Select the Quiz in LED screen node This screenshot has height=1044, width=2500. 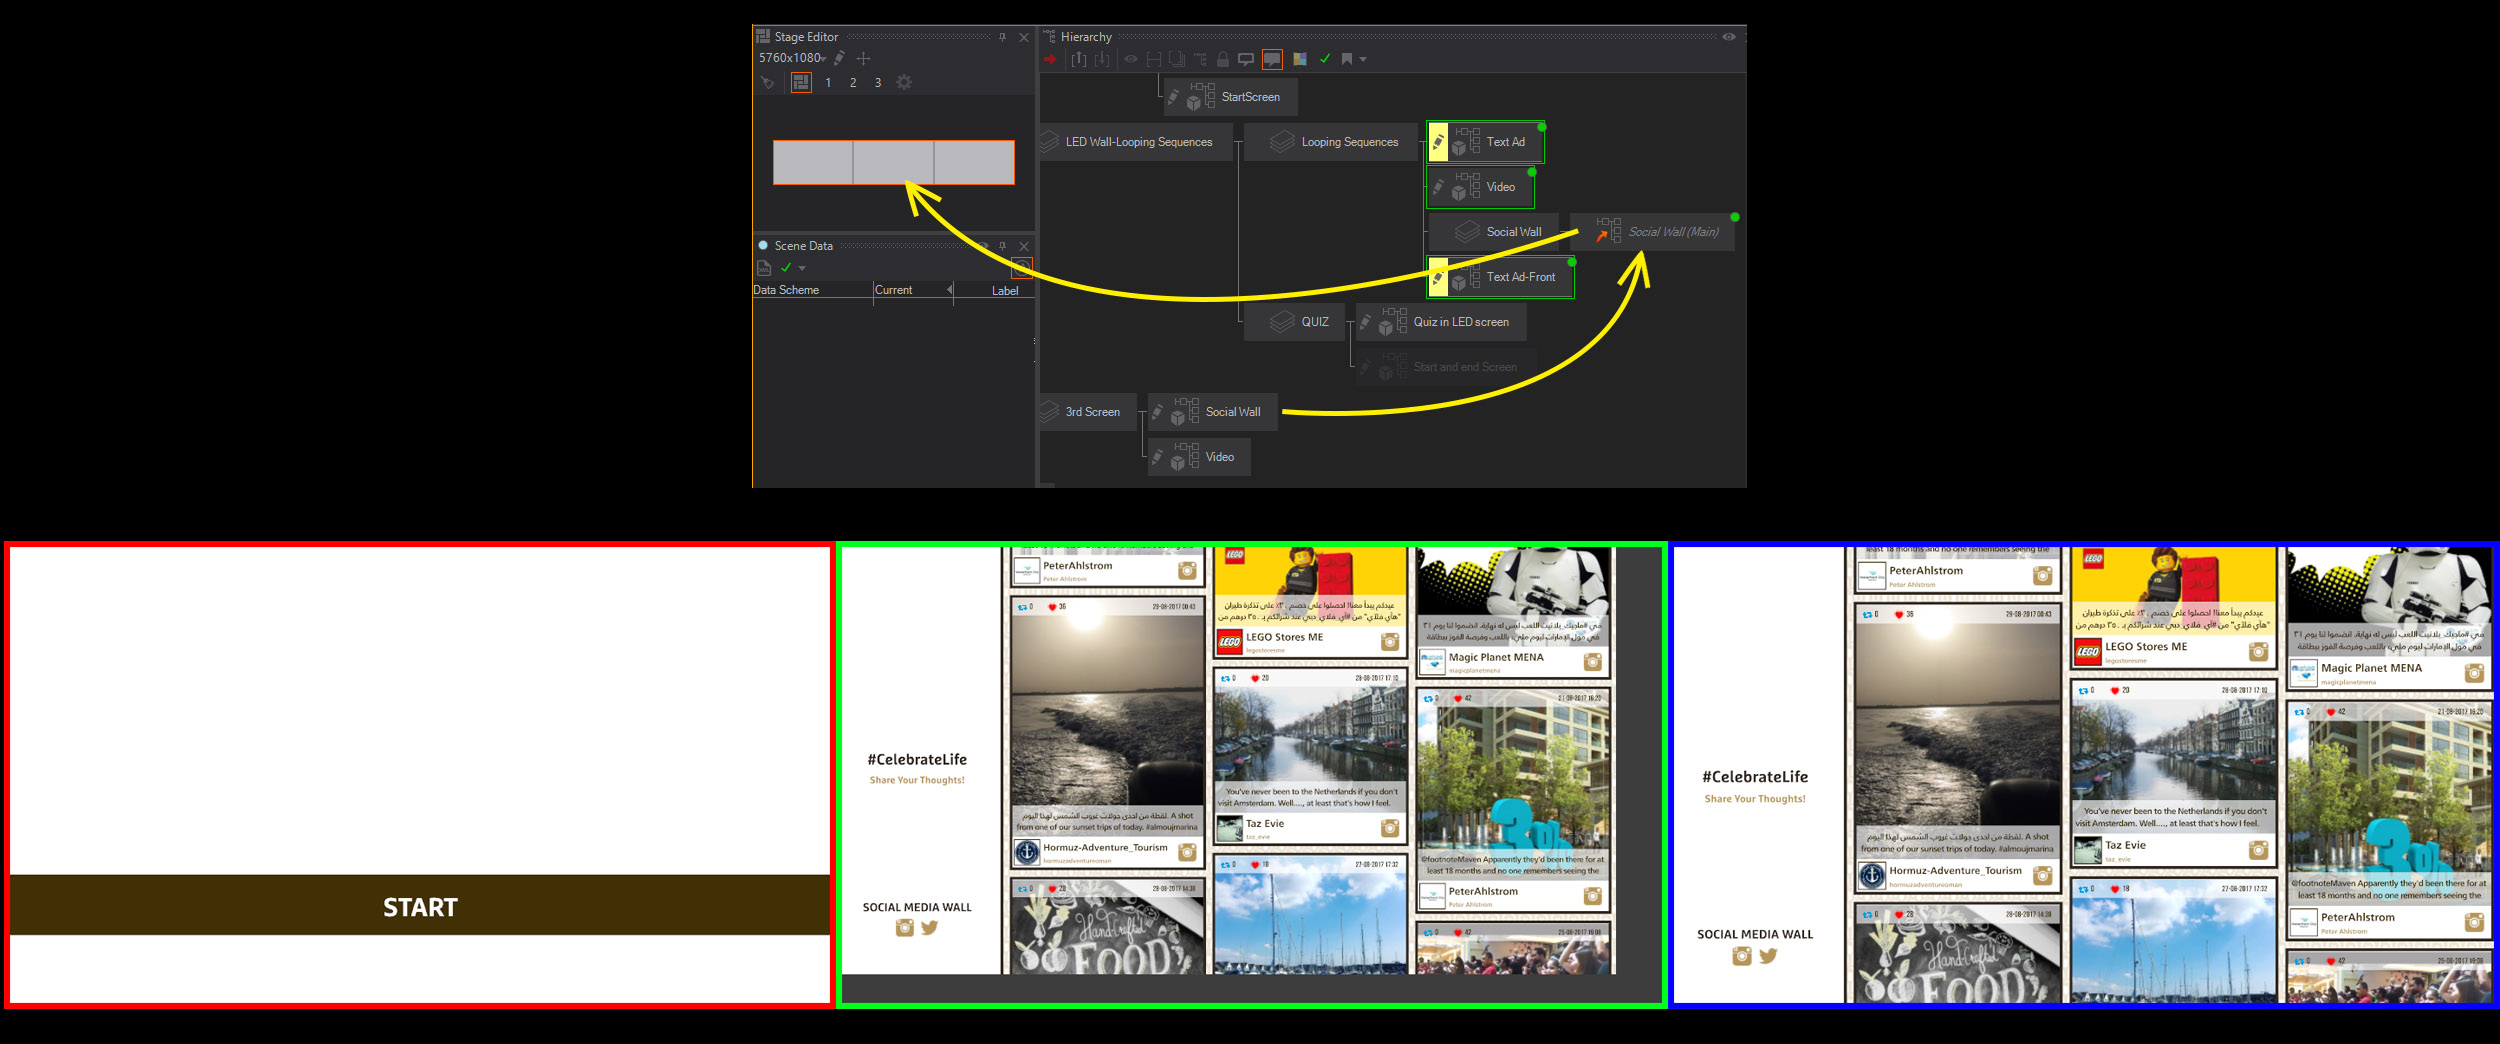point(1460,322)
